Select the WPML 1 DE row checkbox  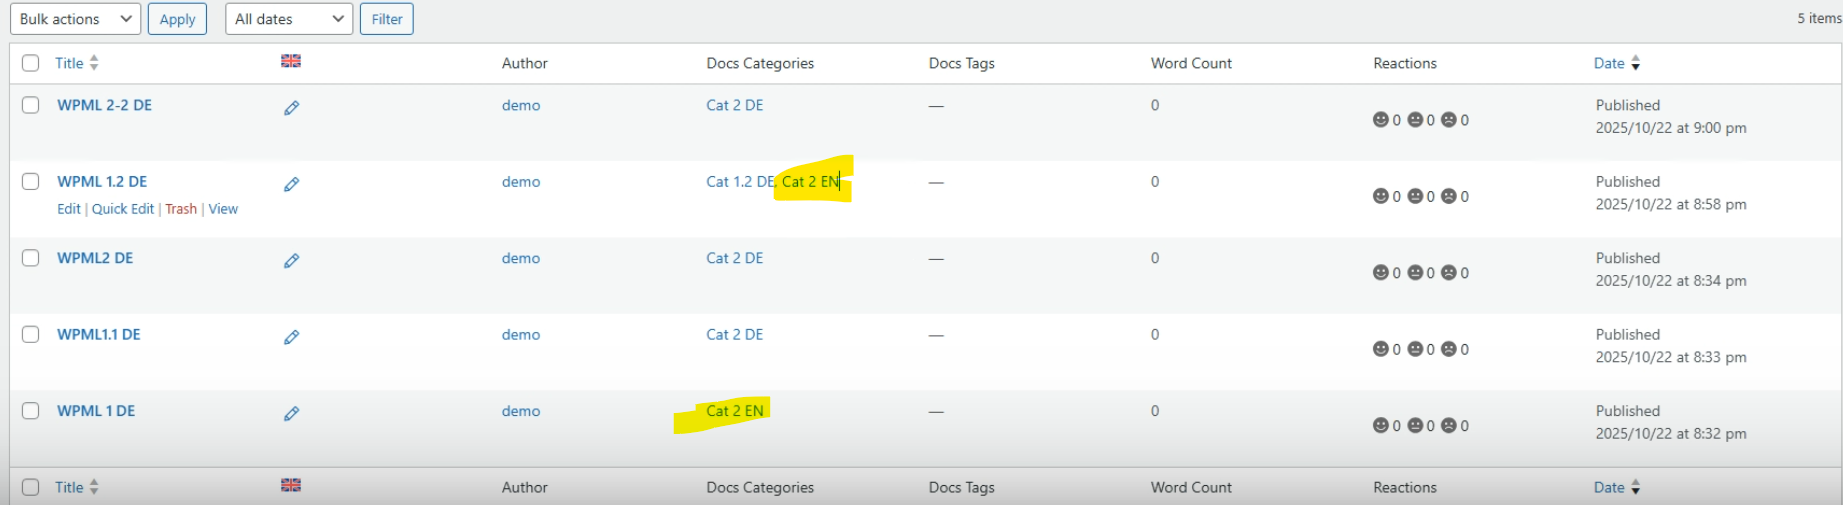tap(31, 411)
